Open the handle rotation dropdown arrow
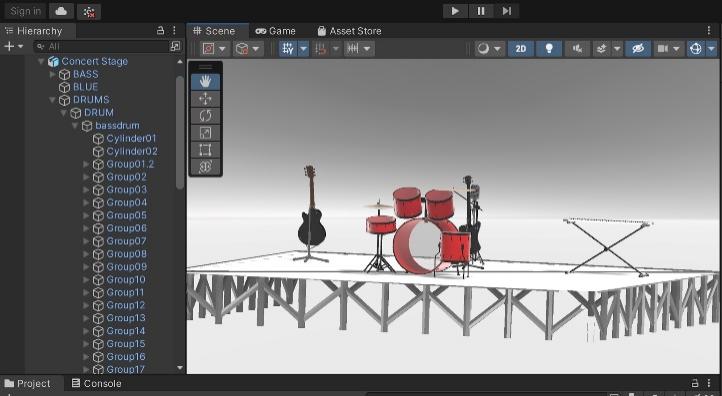722x396 pixels. point(256,48)
